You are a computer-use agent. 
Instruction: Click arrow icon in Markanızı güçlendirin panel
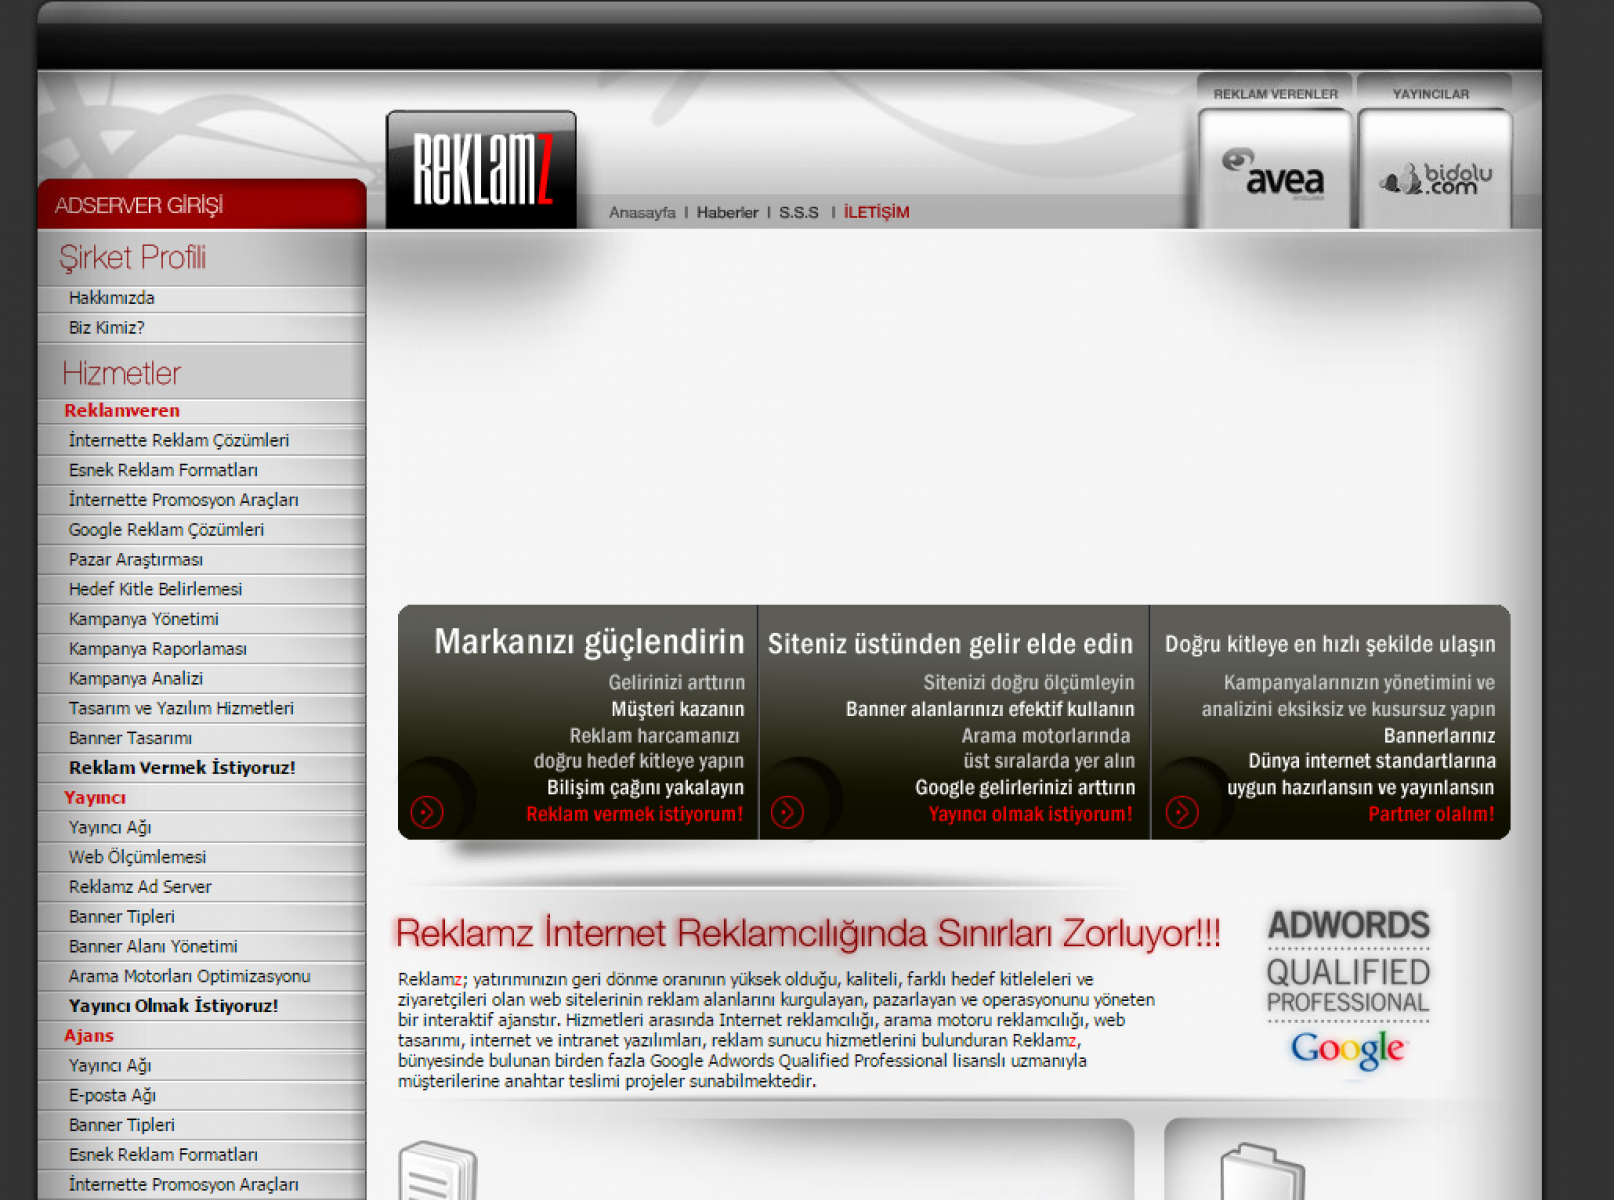[x=427, y=812]
